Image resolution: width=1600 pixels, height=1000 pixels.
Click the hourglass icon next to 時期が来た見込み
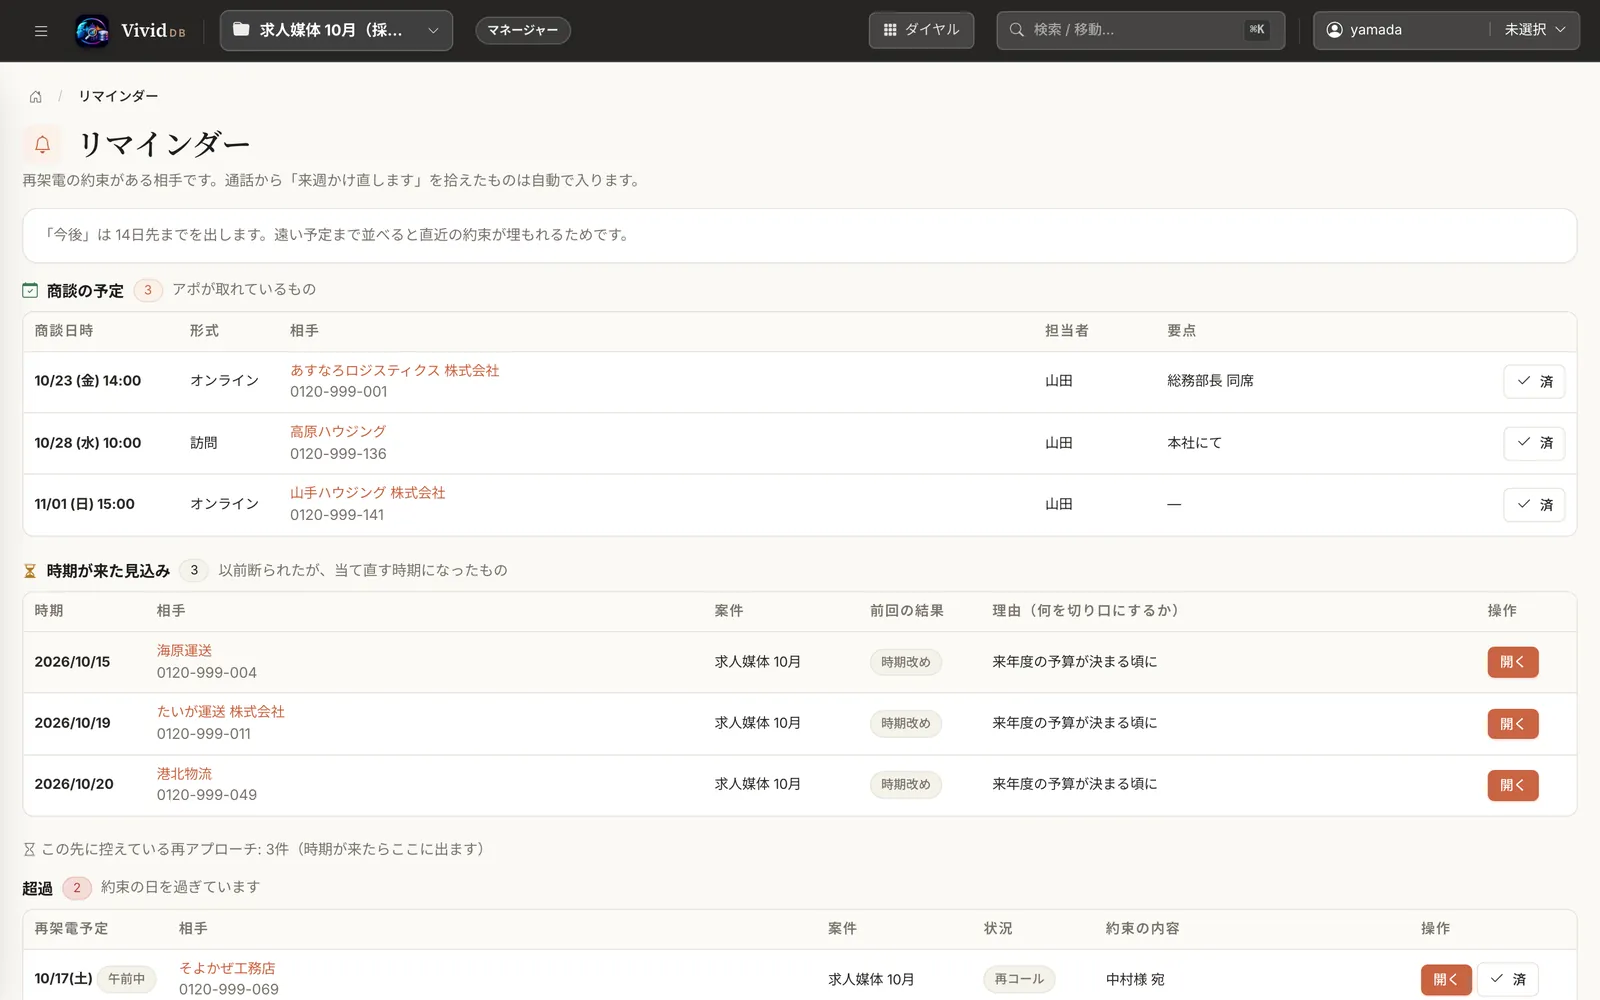pos(30,571)
